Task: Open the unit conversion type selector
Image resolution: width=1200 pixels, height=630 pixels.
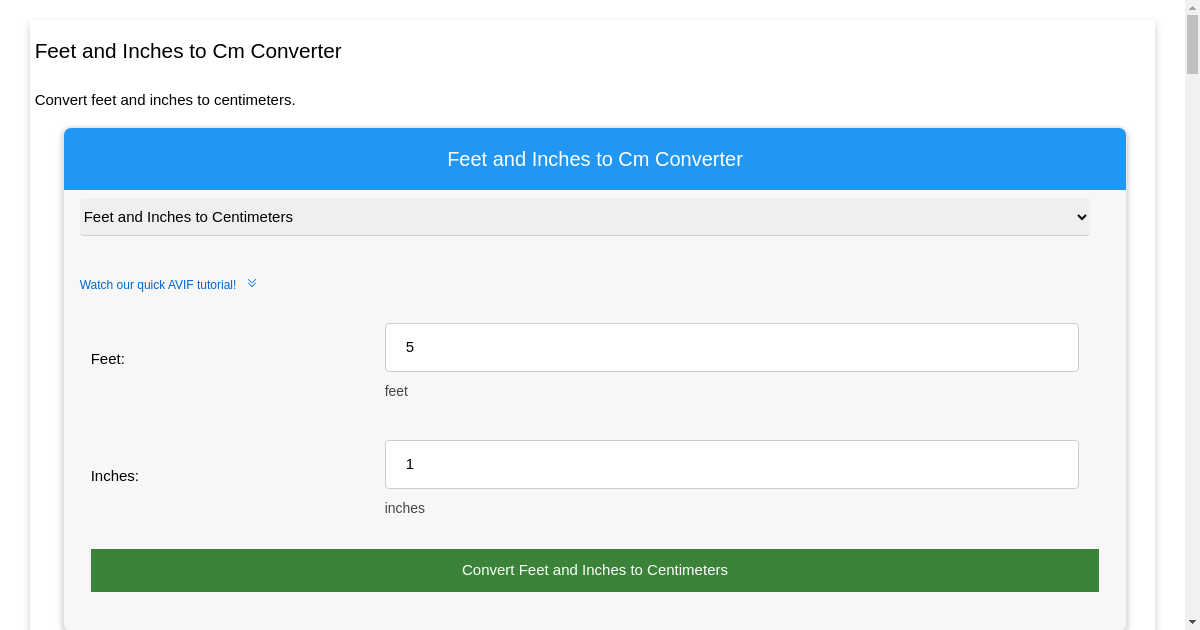Action: point(585,217)
